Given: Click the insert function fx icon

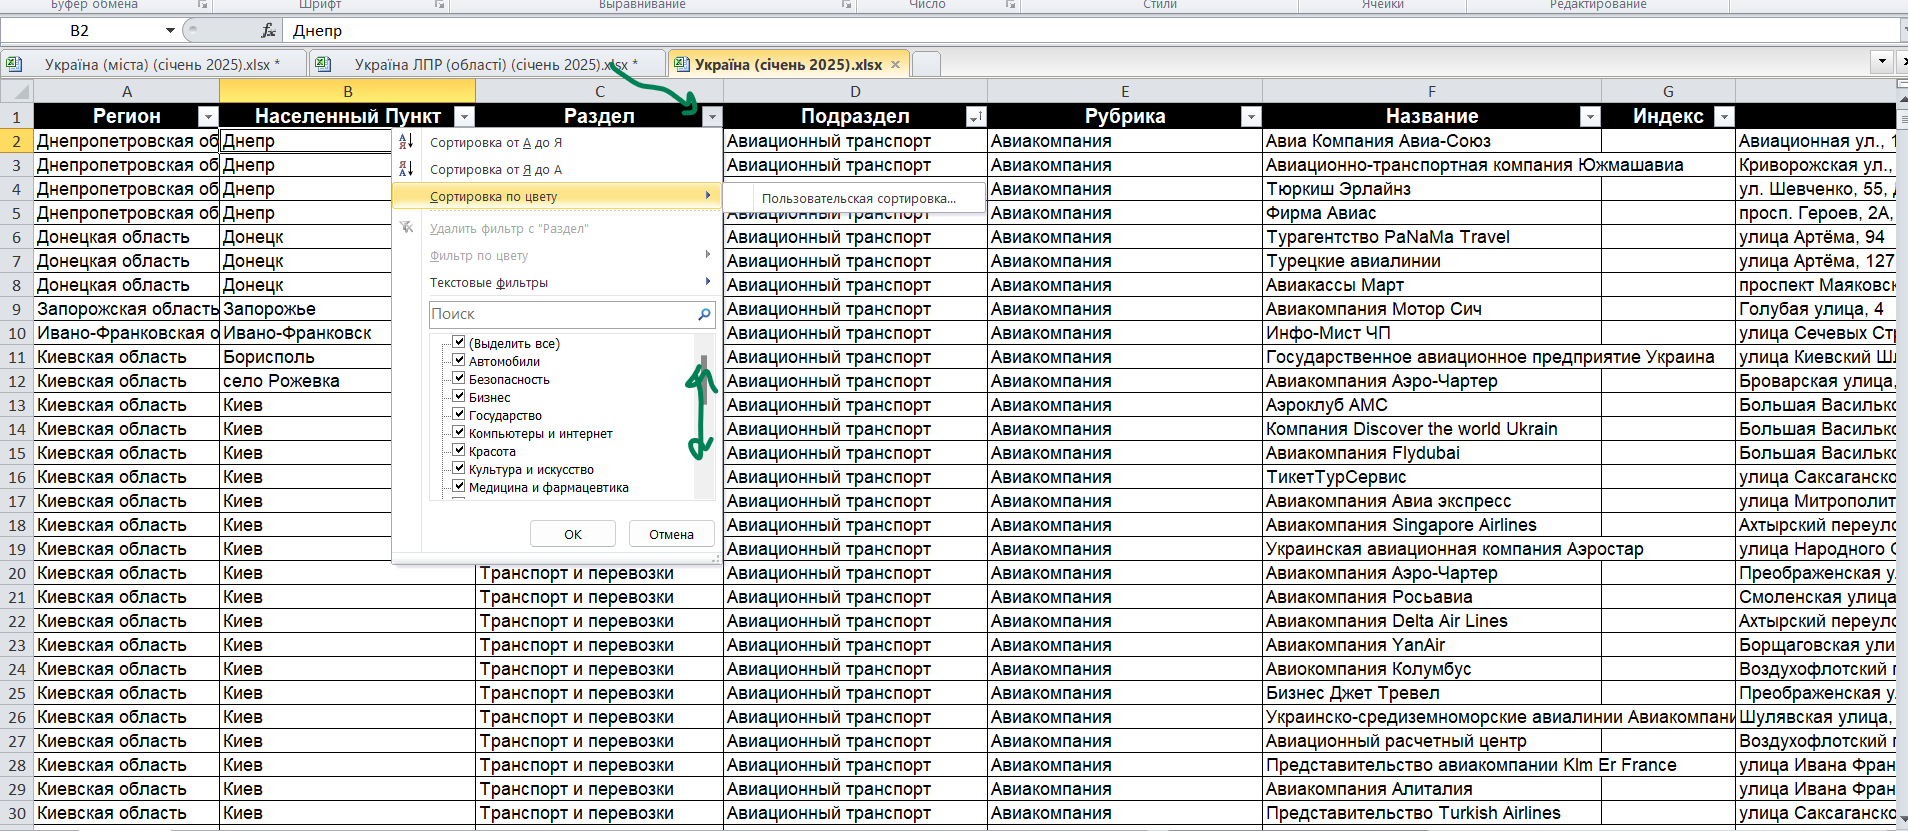Looking at the screenshot, I should point(268,31).
